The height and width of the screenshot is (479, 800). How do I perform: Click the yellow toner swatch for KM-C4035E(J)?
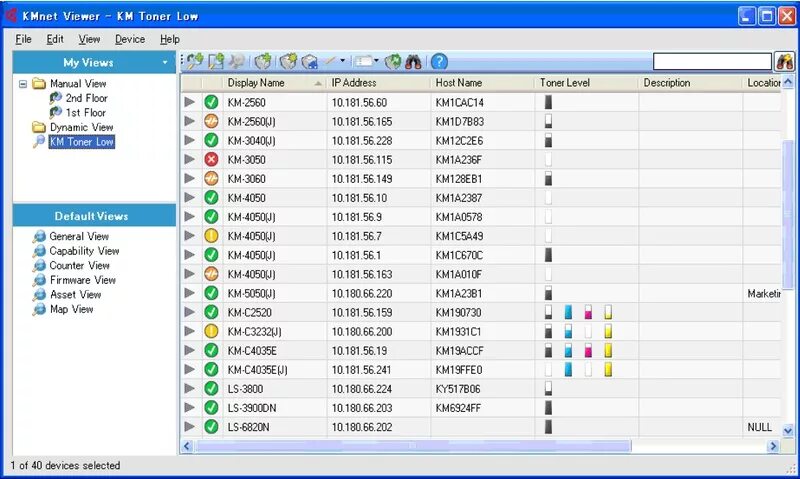click(x=608, y=369)
